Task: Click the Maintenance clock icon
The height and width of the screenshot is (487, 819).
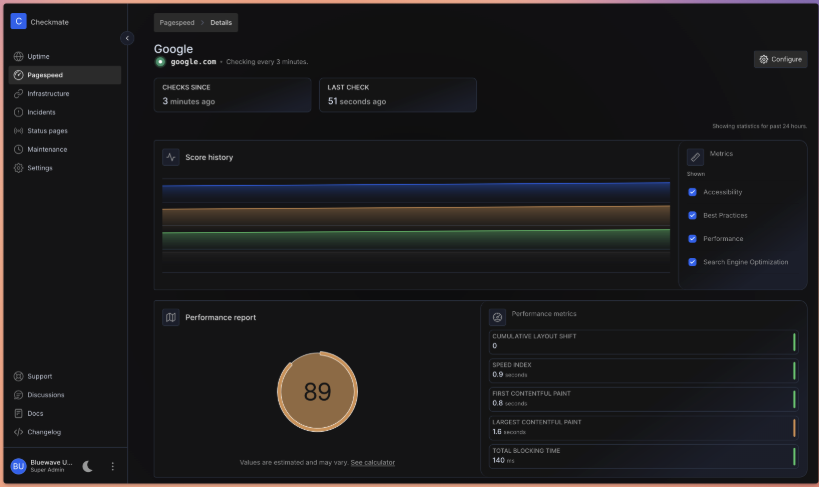Action: click(18, 149)
